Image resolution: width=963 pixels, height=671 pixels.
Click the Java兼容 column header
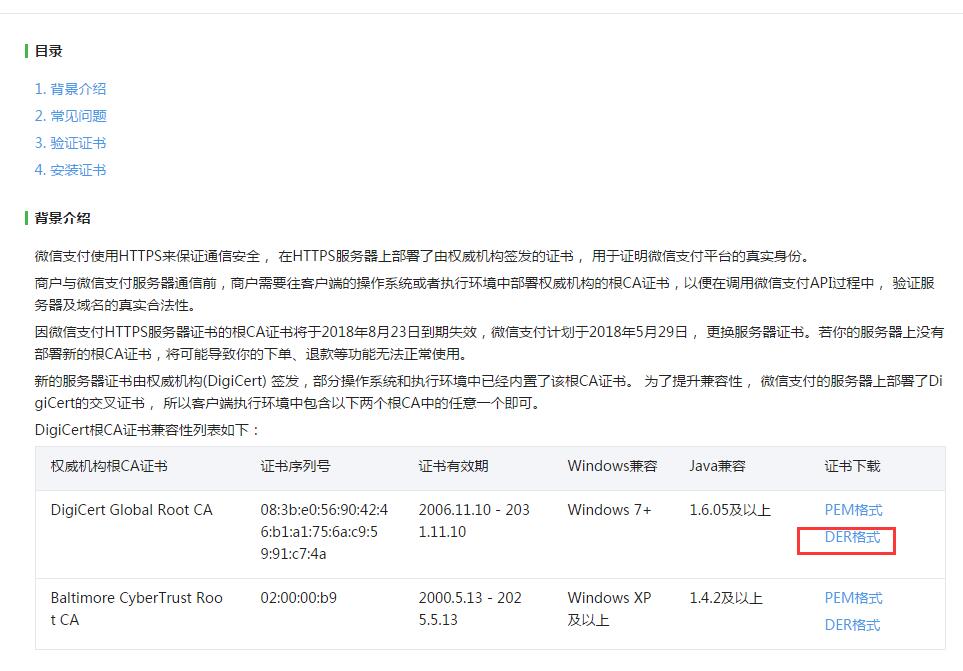(x=717, y=466)
